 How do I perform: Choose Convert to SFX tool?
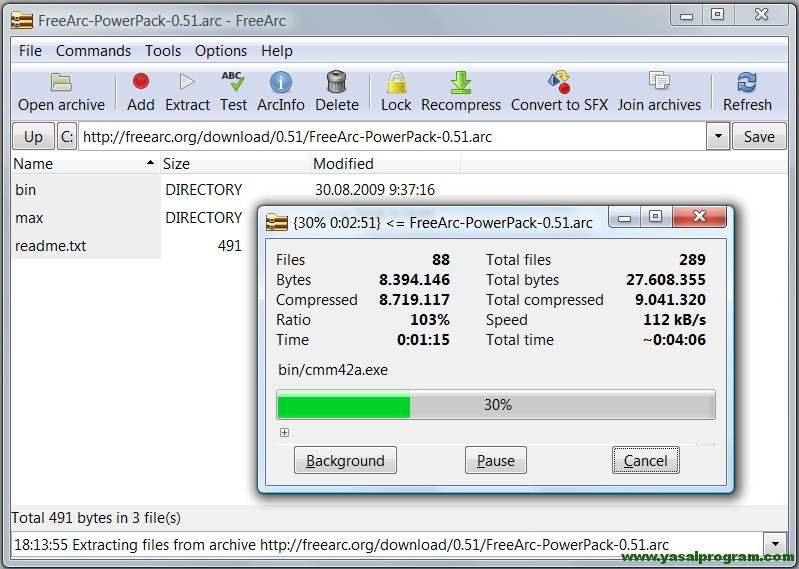coord(559,83)
